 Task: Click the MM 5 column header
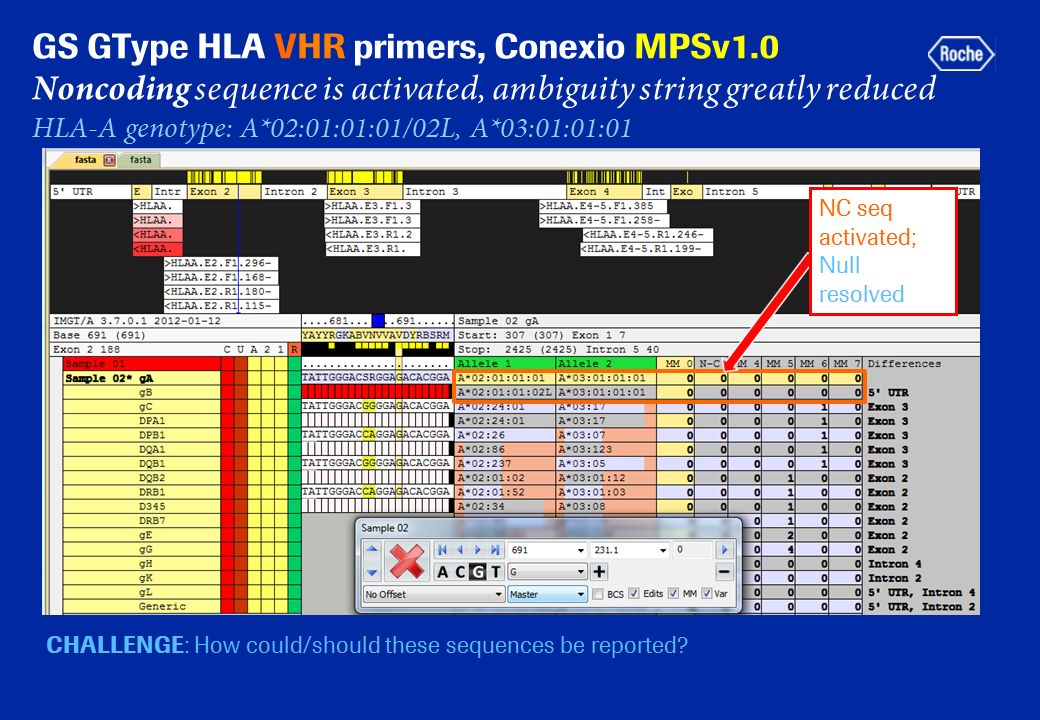(x=779, y=363)
